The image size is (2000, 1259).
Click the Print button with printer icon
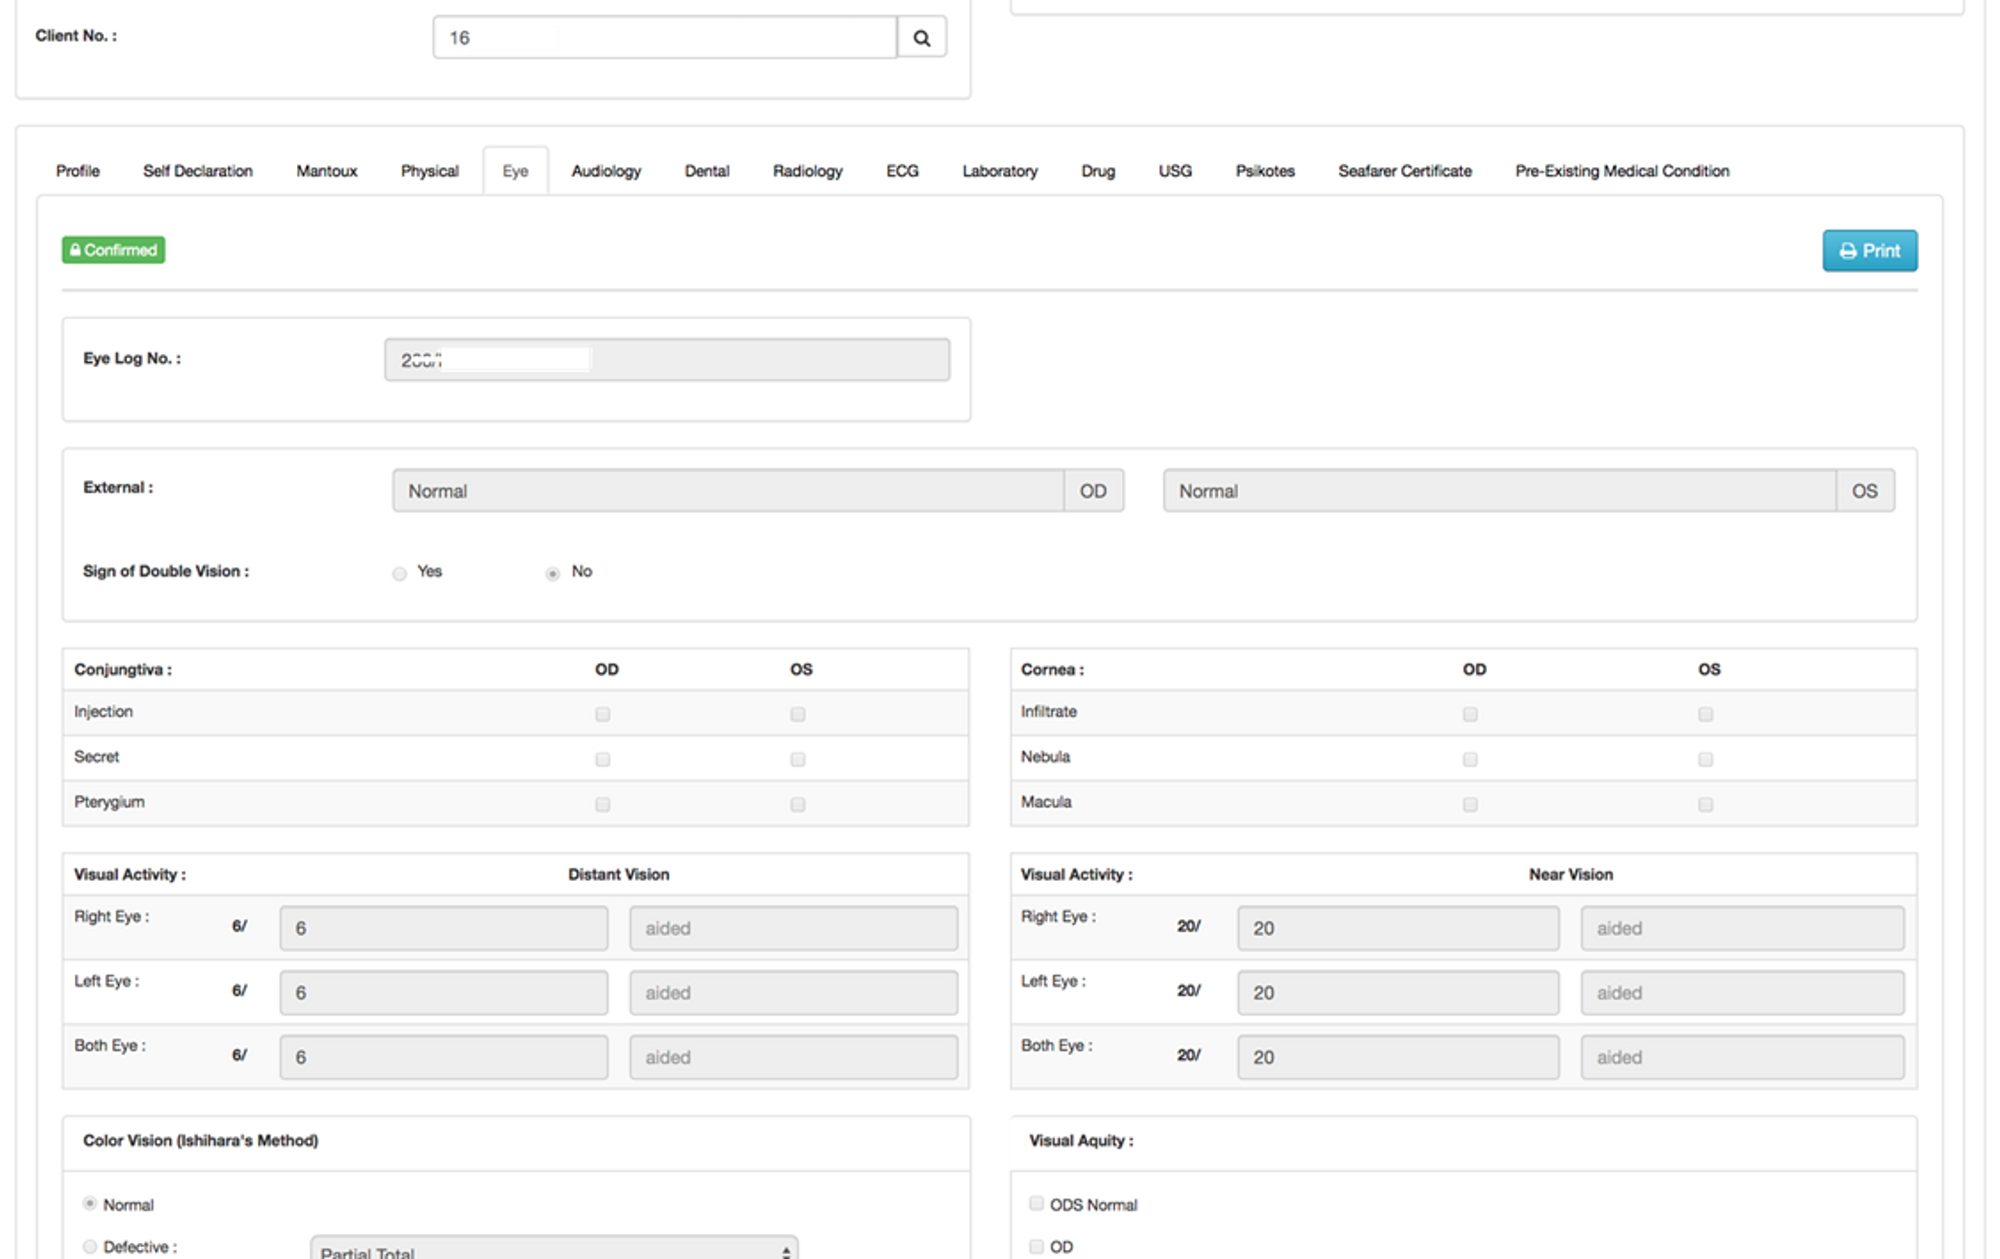coord(1869,251)
